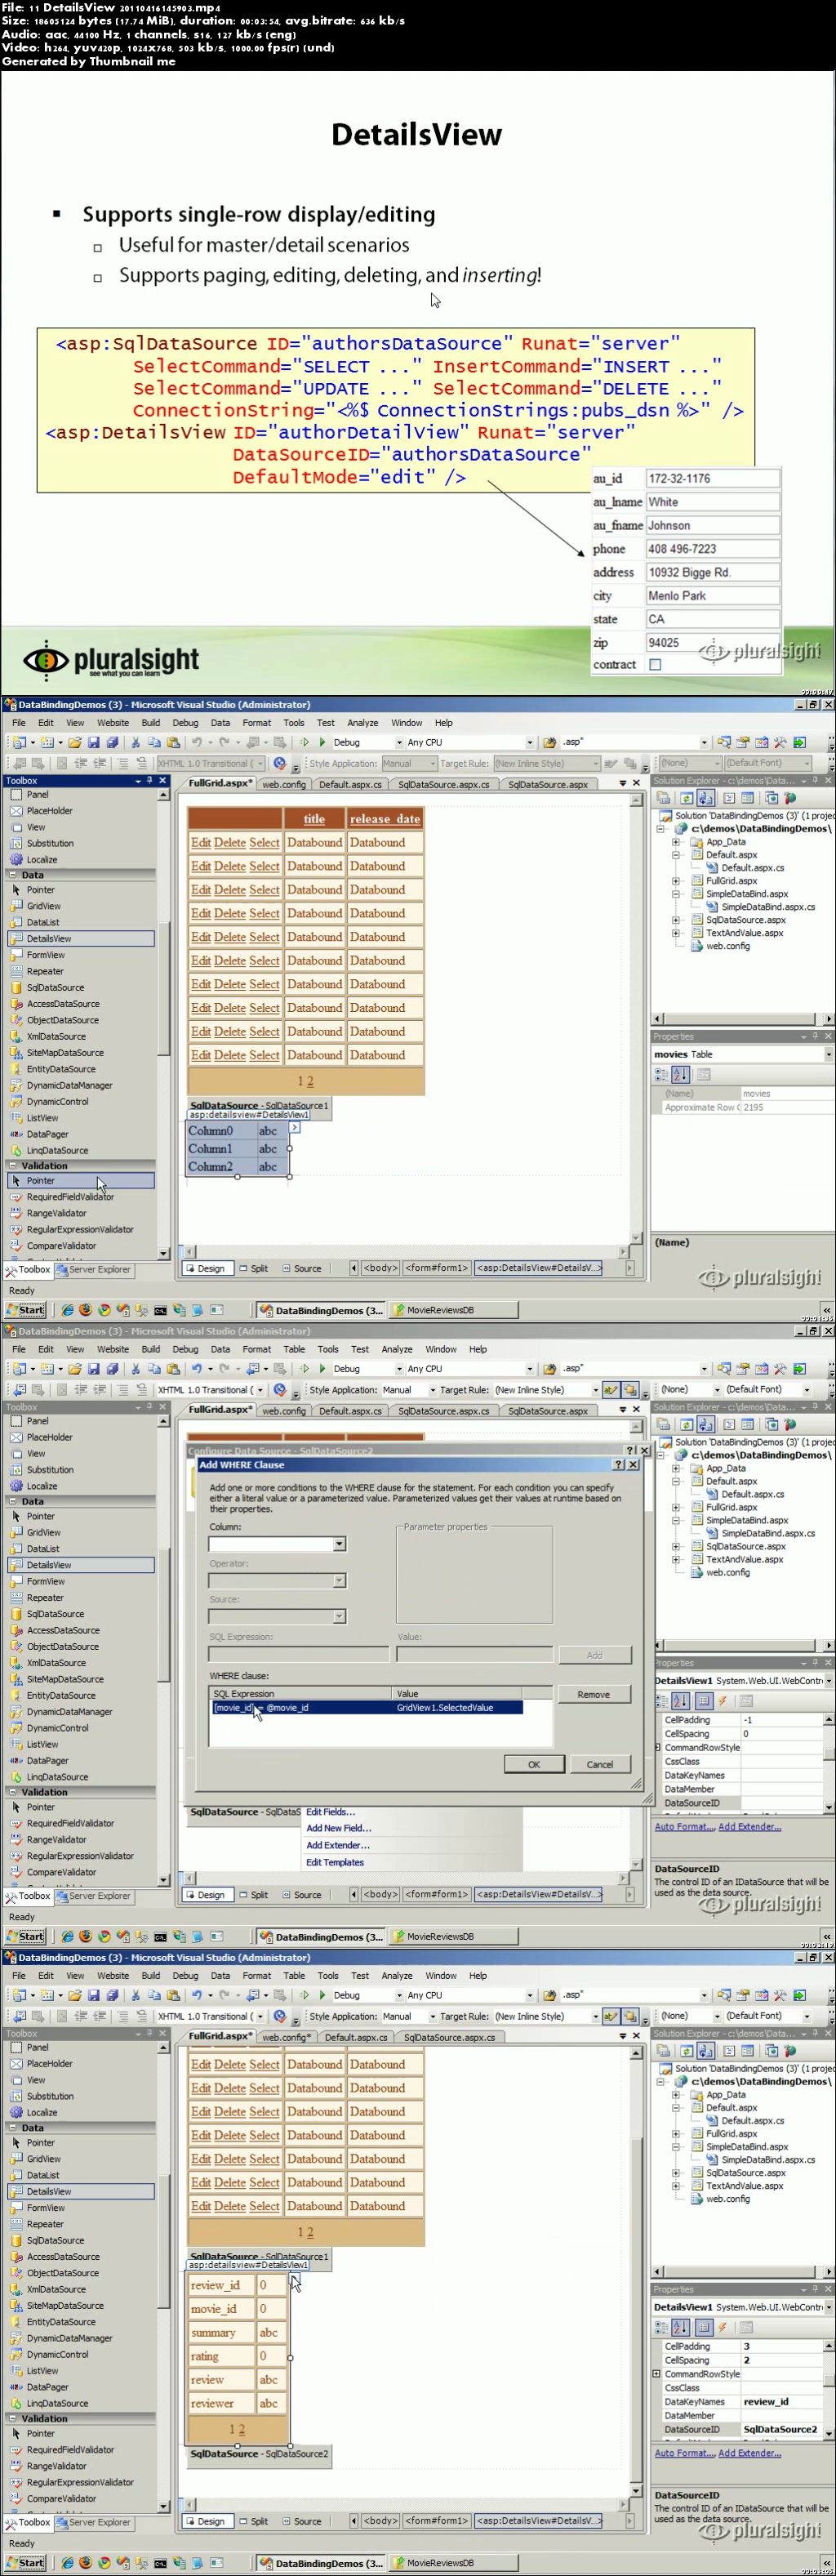This screenshot has height=2576, width=836.
Task: Click the title column header link
Action: (x=314, y=818)
